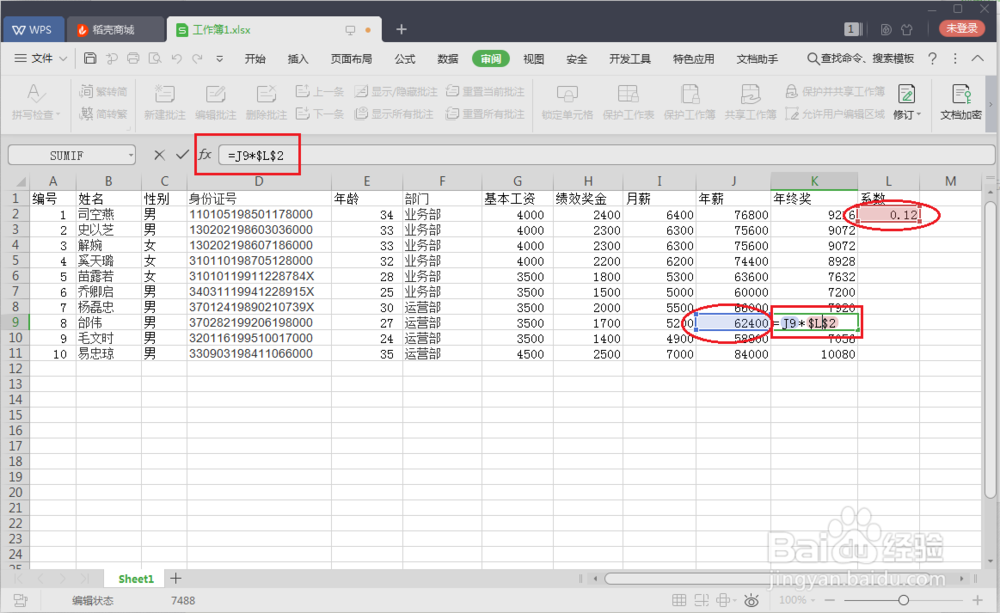
Task: Select the Sheet1 tab at the bottom
Action: coord(134,578)
